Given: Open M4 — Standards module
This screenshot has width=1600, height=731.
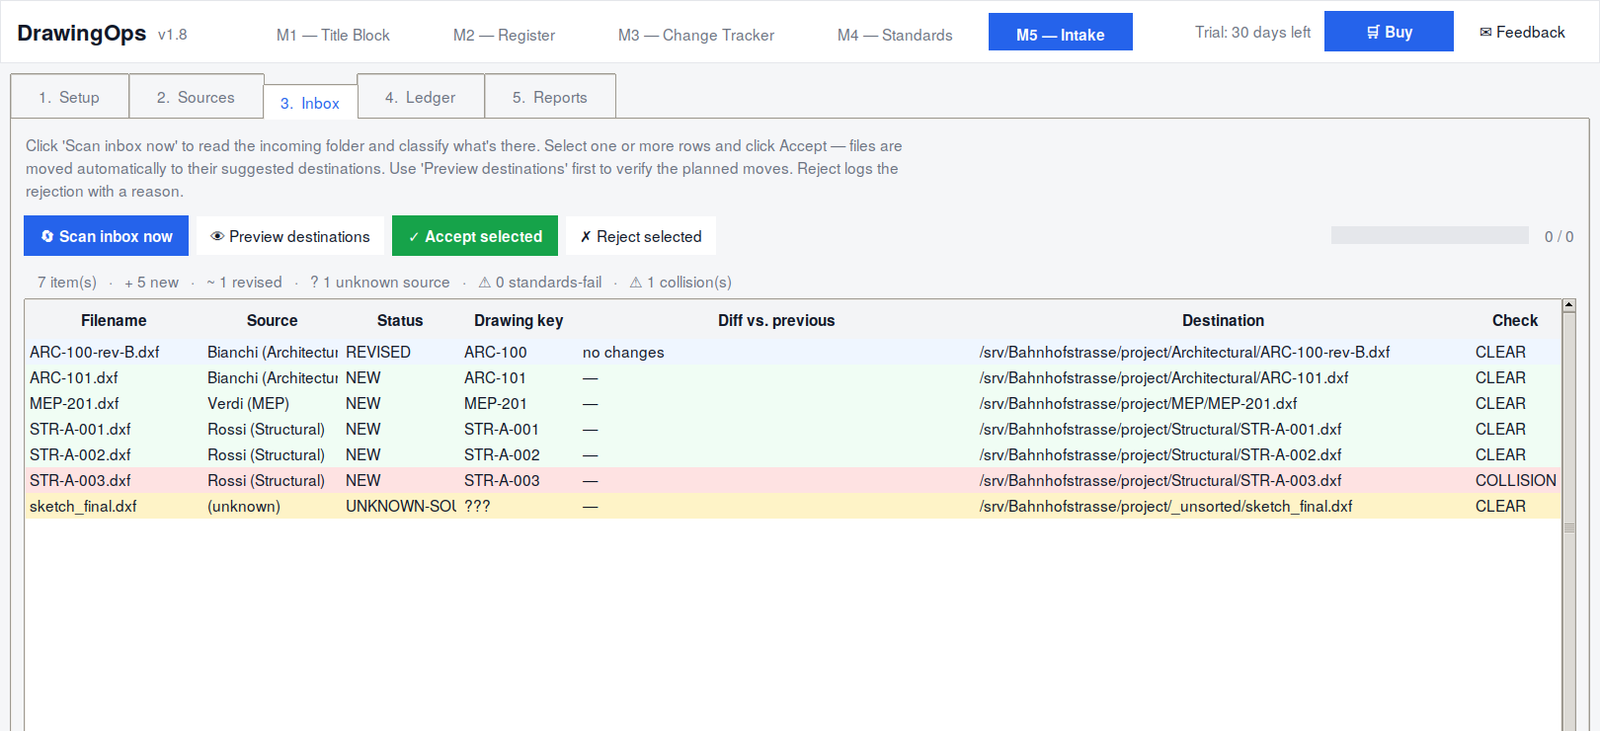Looking at the screenshot, I should 895,35.
